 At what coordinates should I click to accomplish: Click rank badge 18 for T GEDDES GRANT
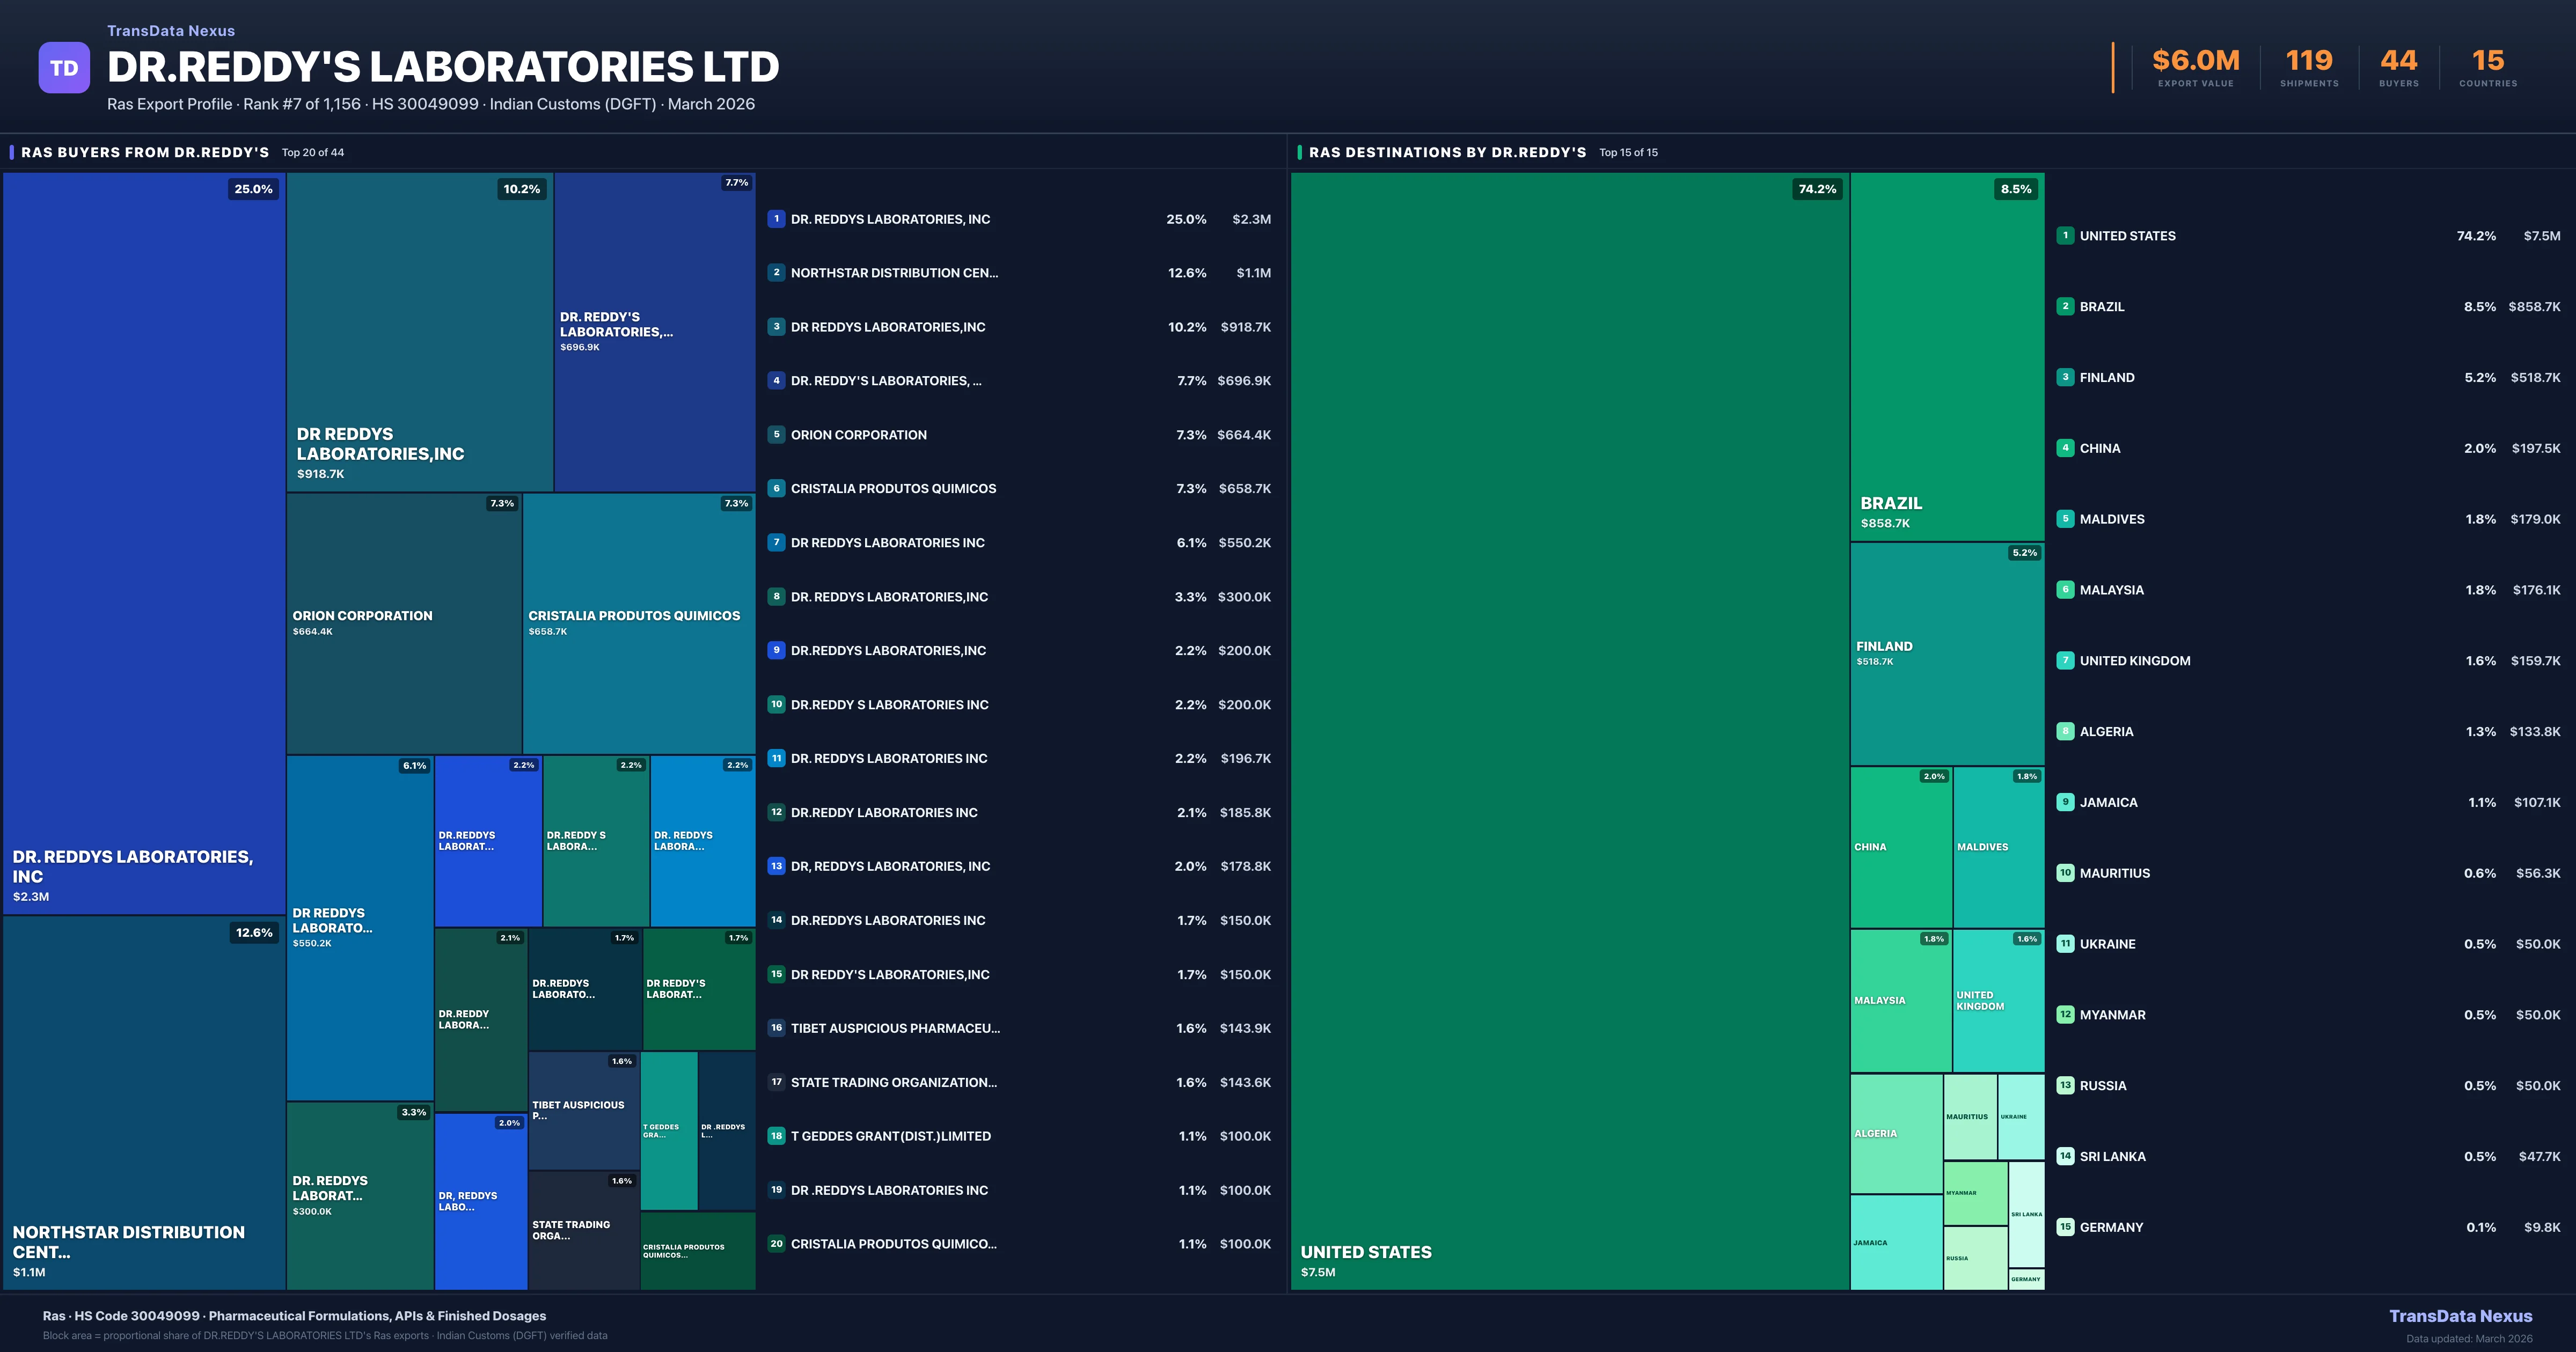(776, 1136)
